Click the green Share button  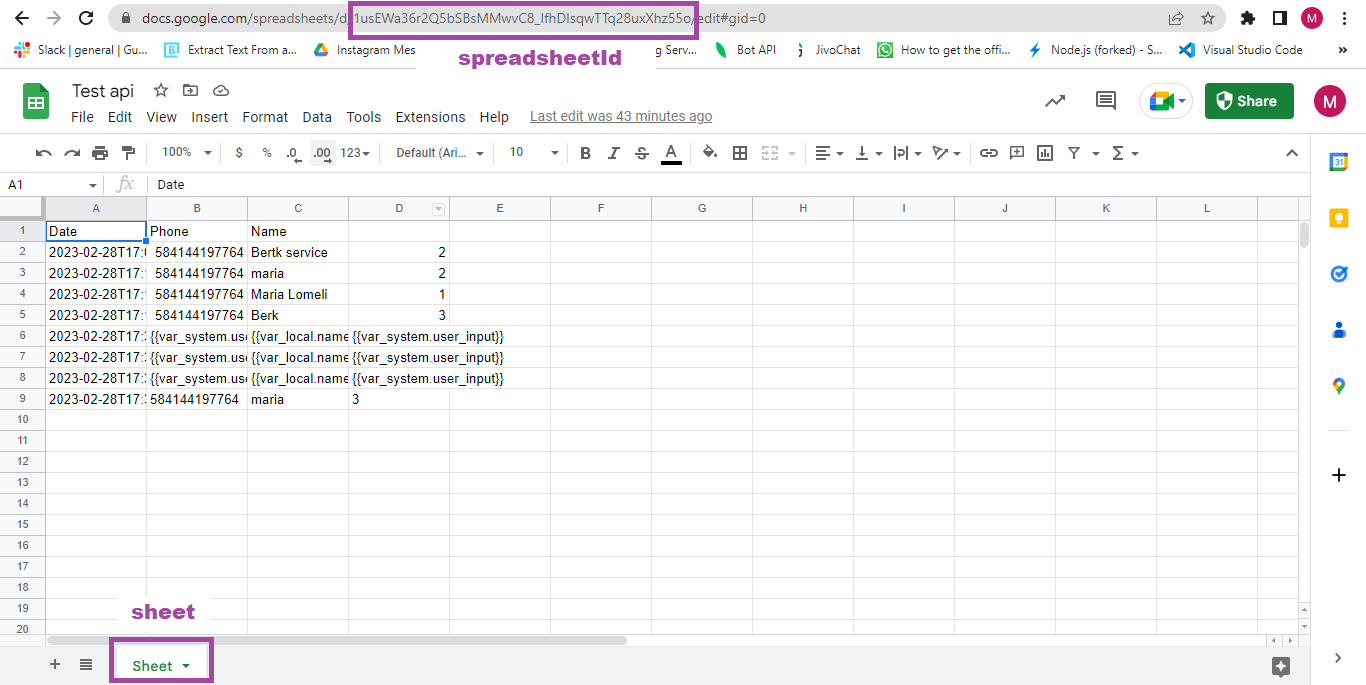[x=1248, y=101]
